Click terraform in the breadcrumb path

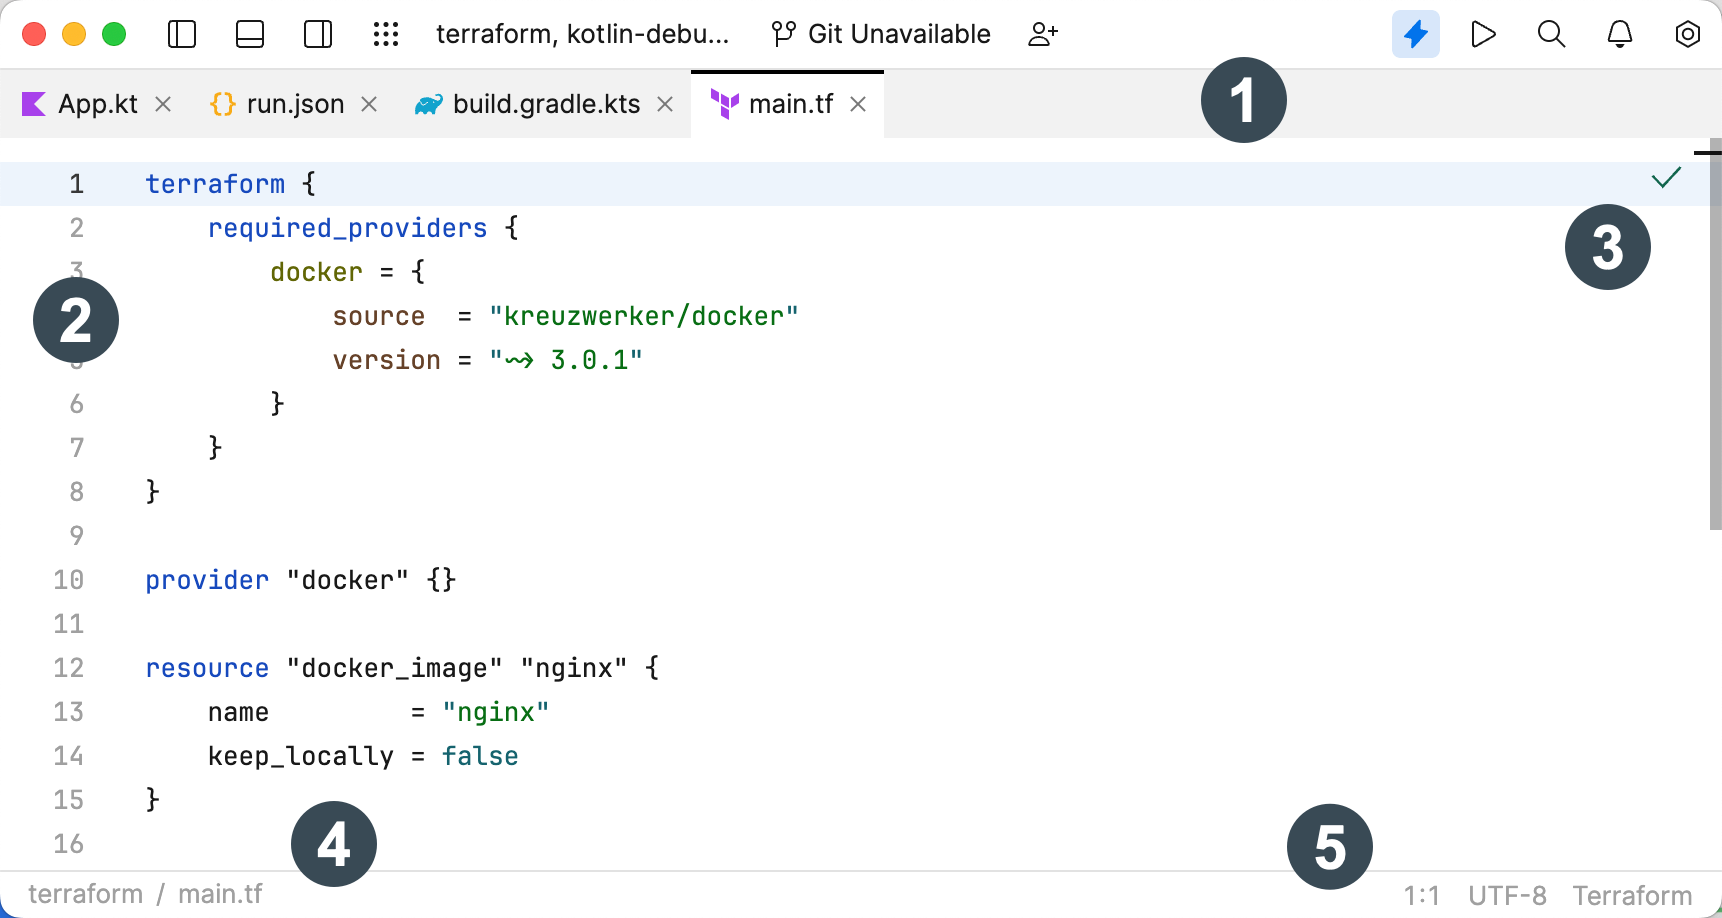click(86, 893)
